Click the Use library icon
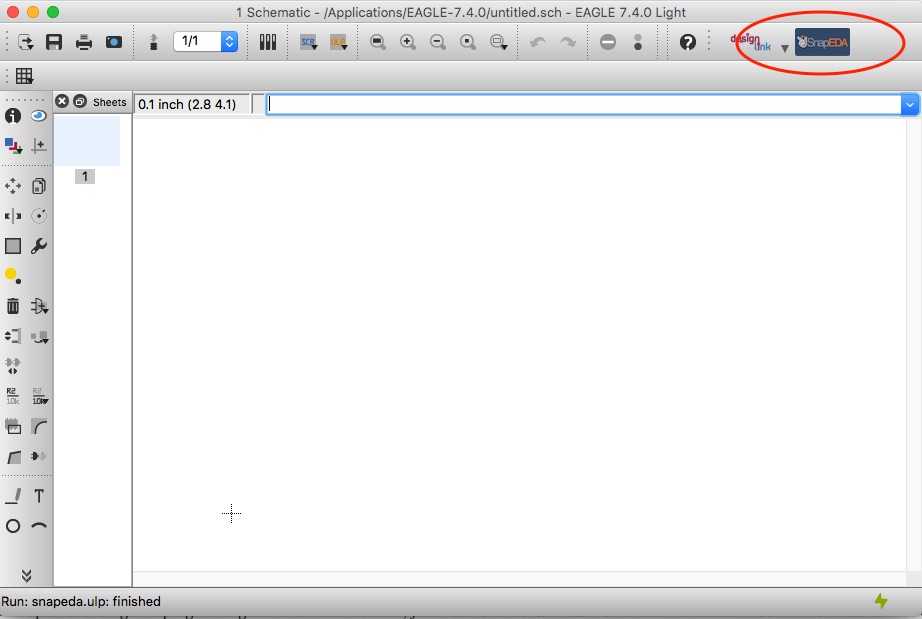 click(268, 42)
